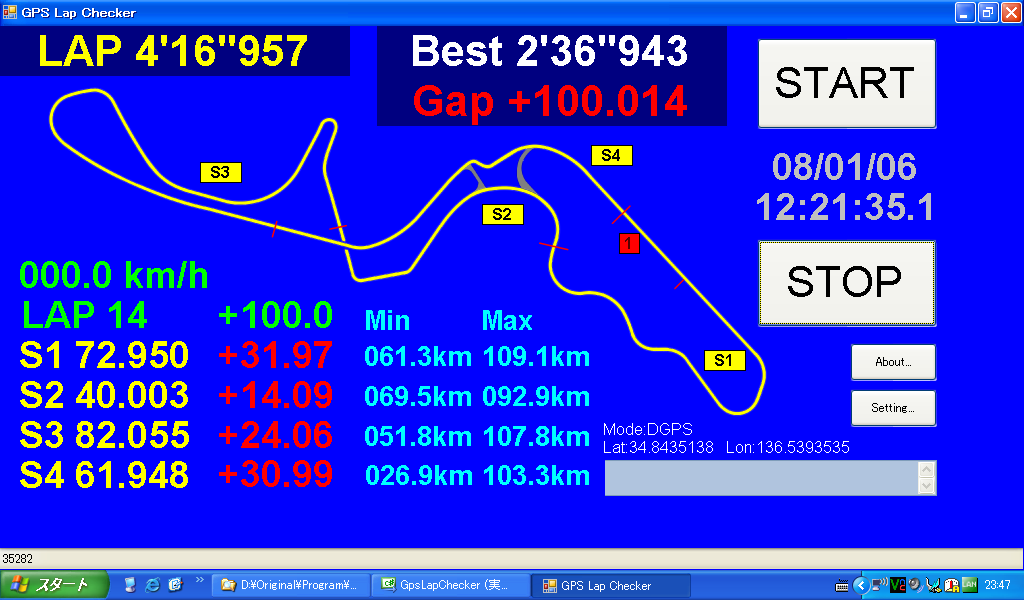Image resolution: width=1024 pixels, height=600 pixels.
Task: Click inside the grey log text box
Action: pos(760,478)
